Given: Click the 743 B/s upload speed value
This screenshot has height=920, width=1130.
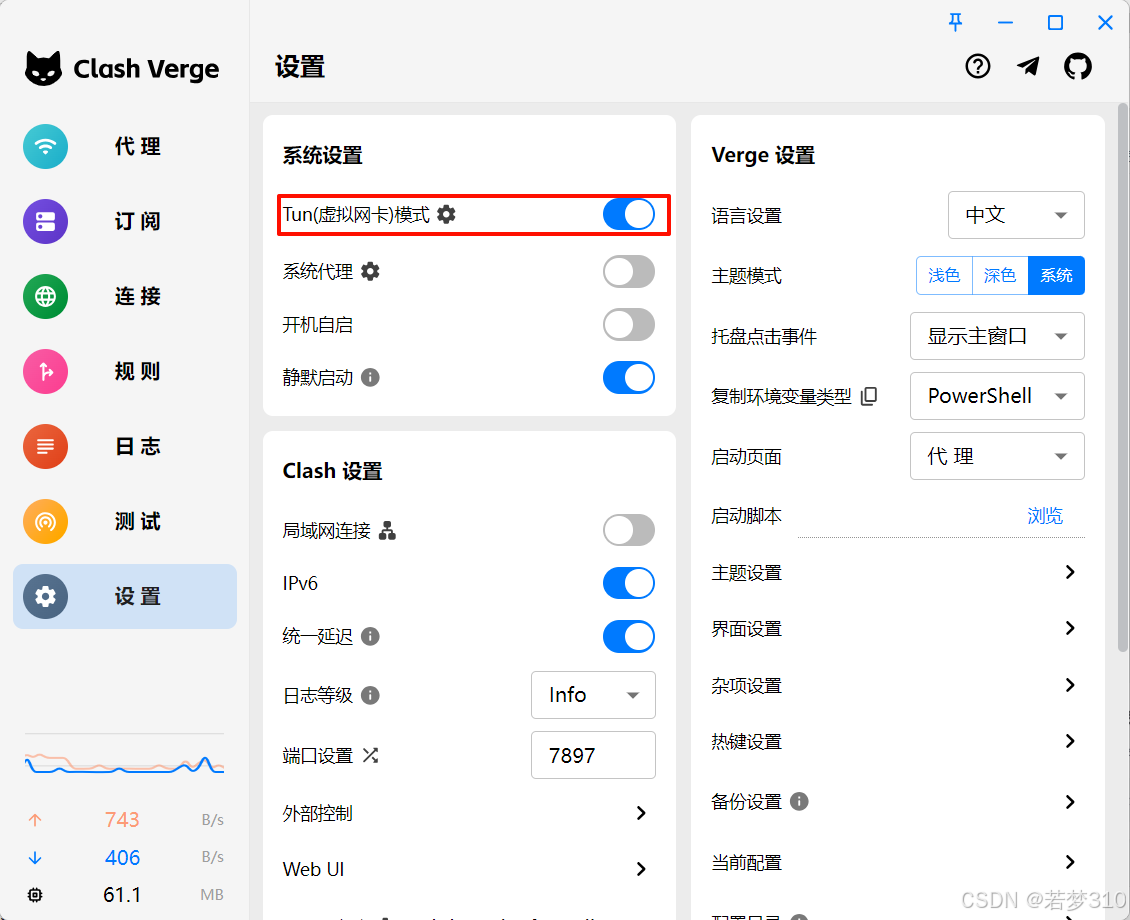Looking at the screenshot, I should [122, 820].
